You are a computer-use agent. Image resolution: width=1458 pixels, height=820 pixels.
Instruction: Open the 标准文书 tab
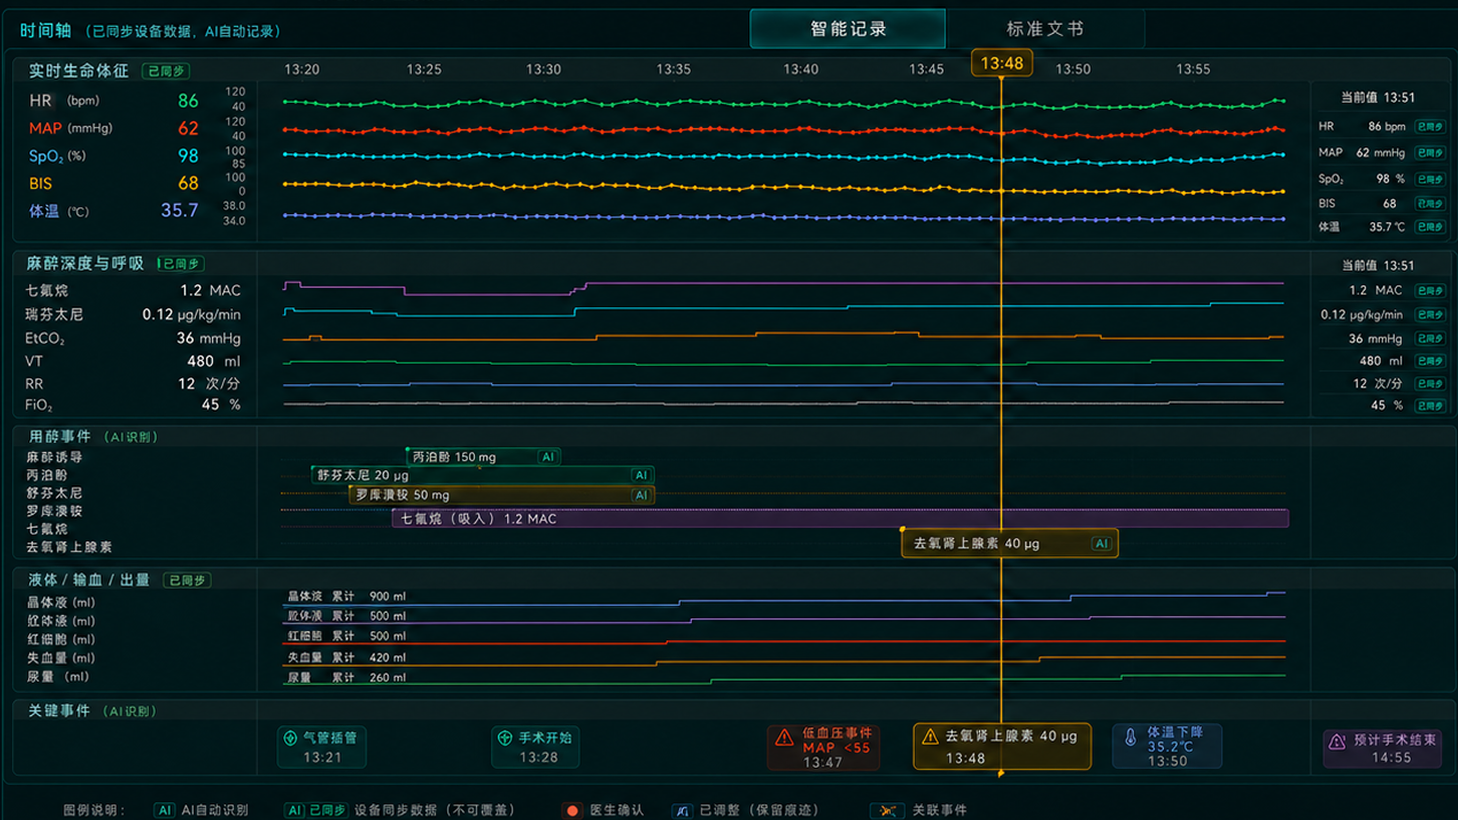pos(1045,29)
